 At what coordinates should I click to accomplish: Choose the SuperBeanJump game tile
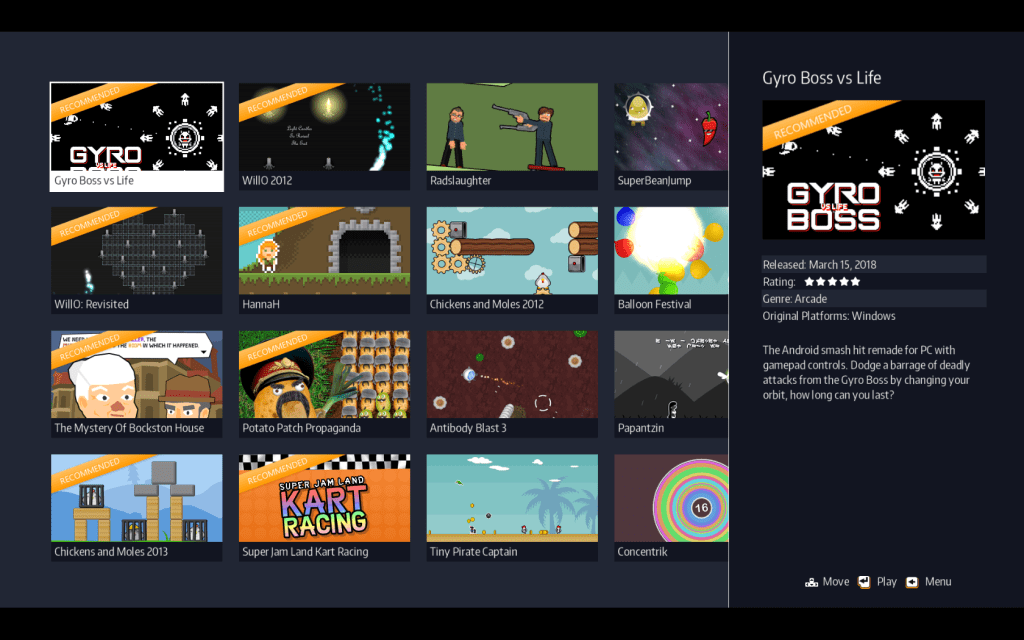tap(671, 136)
